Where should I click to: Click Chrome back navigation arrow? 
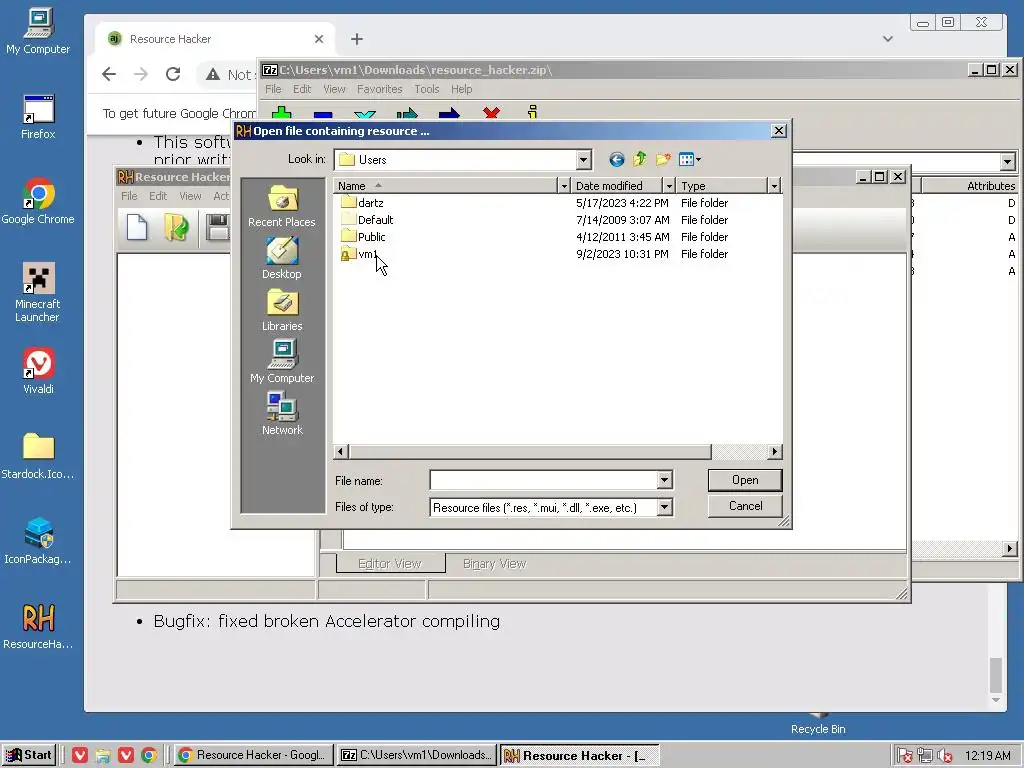pyautogui.click(x=109, y=74)
